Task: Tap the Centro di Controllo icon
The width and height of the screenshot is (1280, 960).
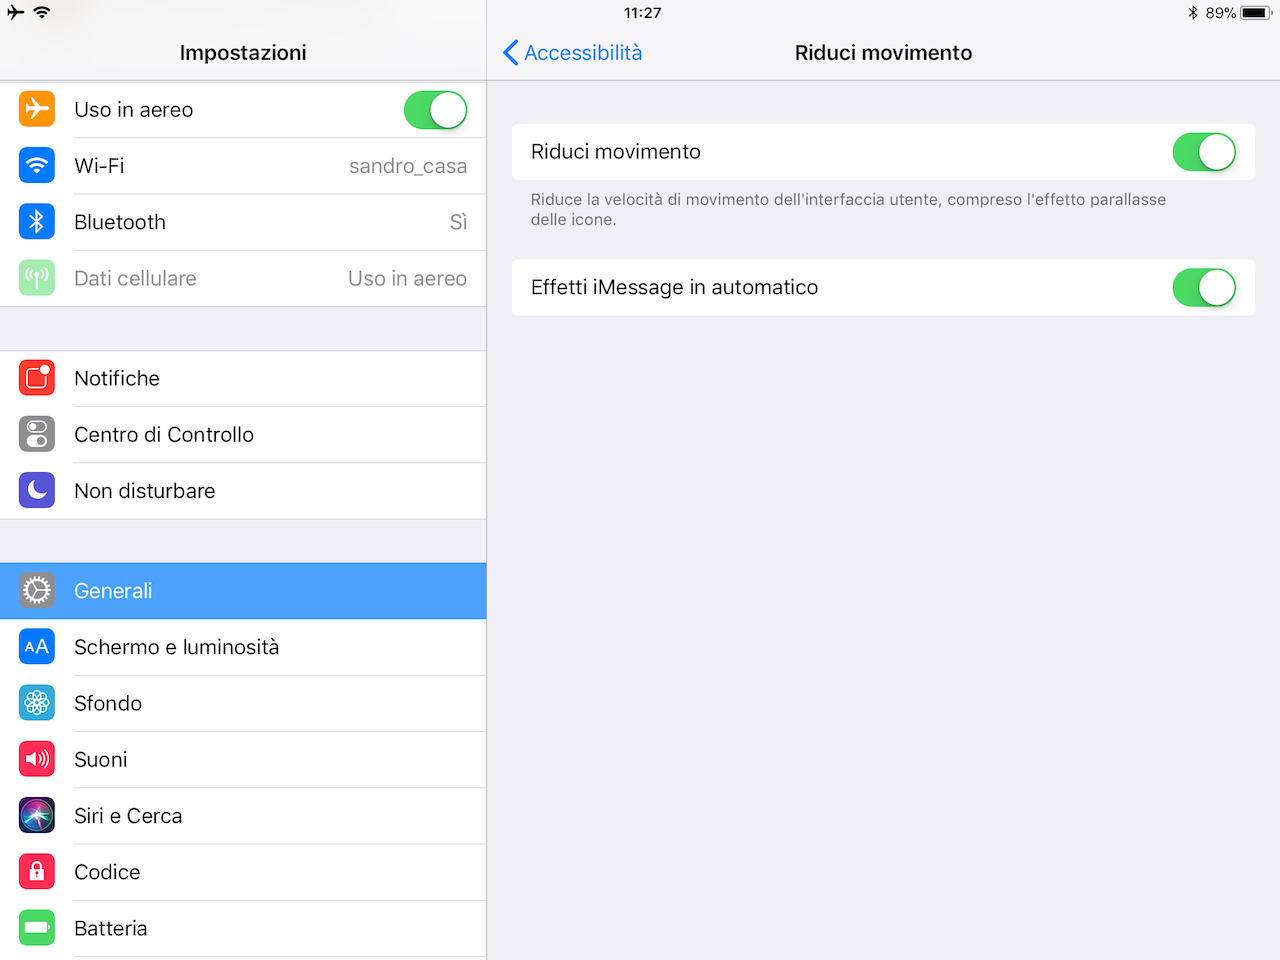Action: click(x=37, y=434)
